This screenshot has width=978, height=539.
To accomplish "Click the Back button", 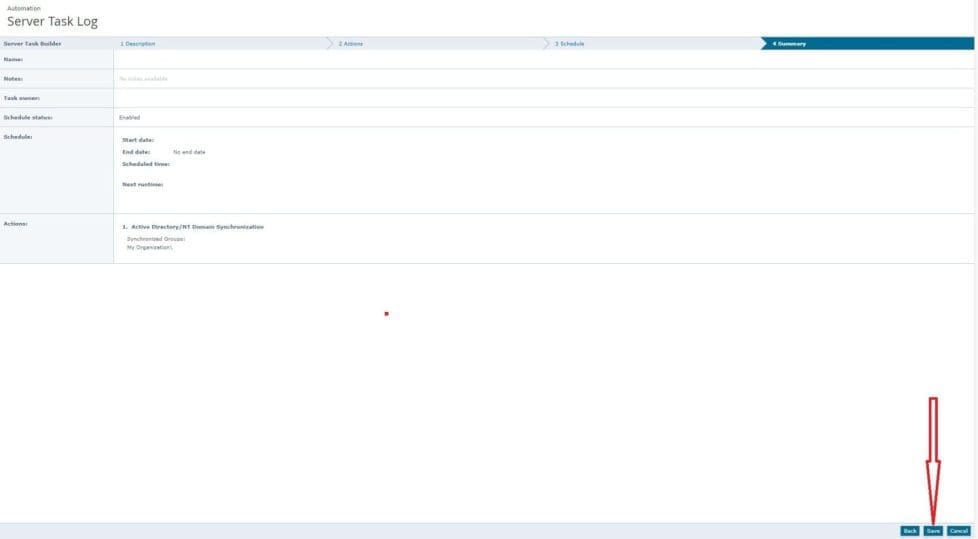I will coord(909,531).
